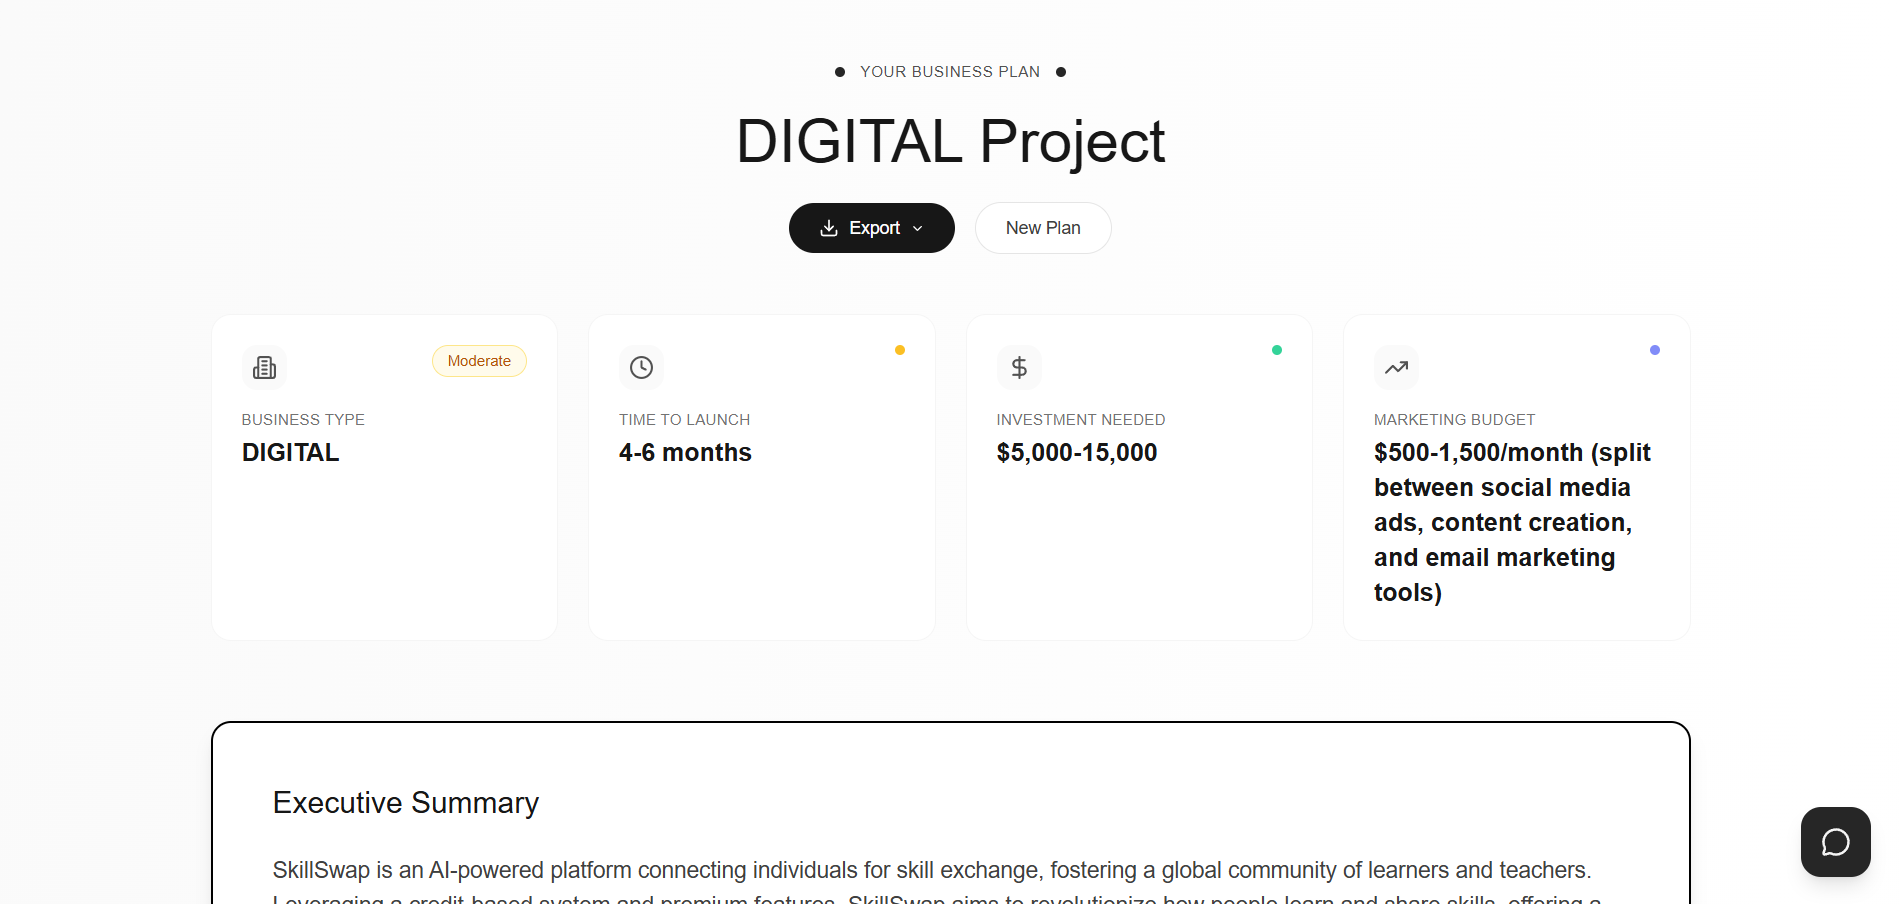
Task: Click the clock icon on Time to Launch card
Action: tap(641, 368)
